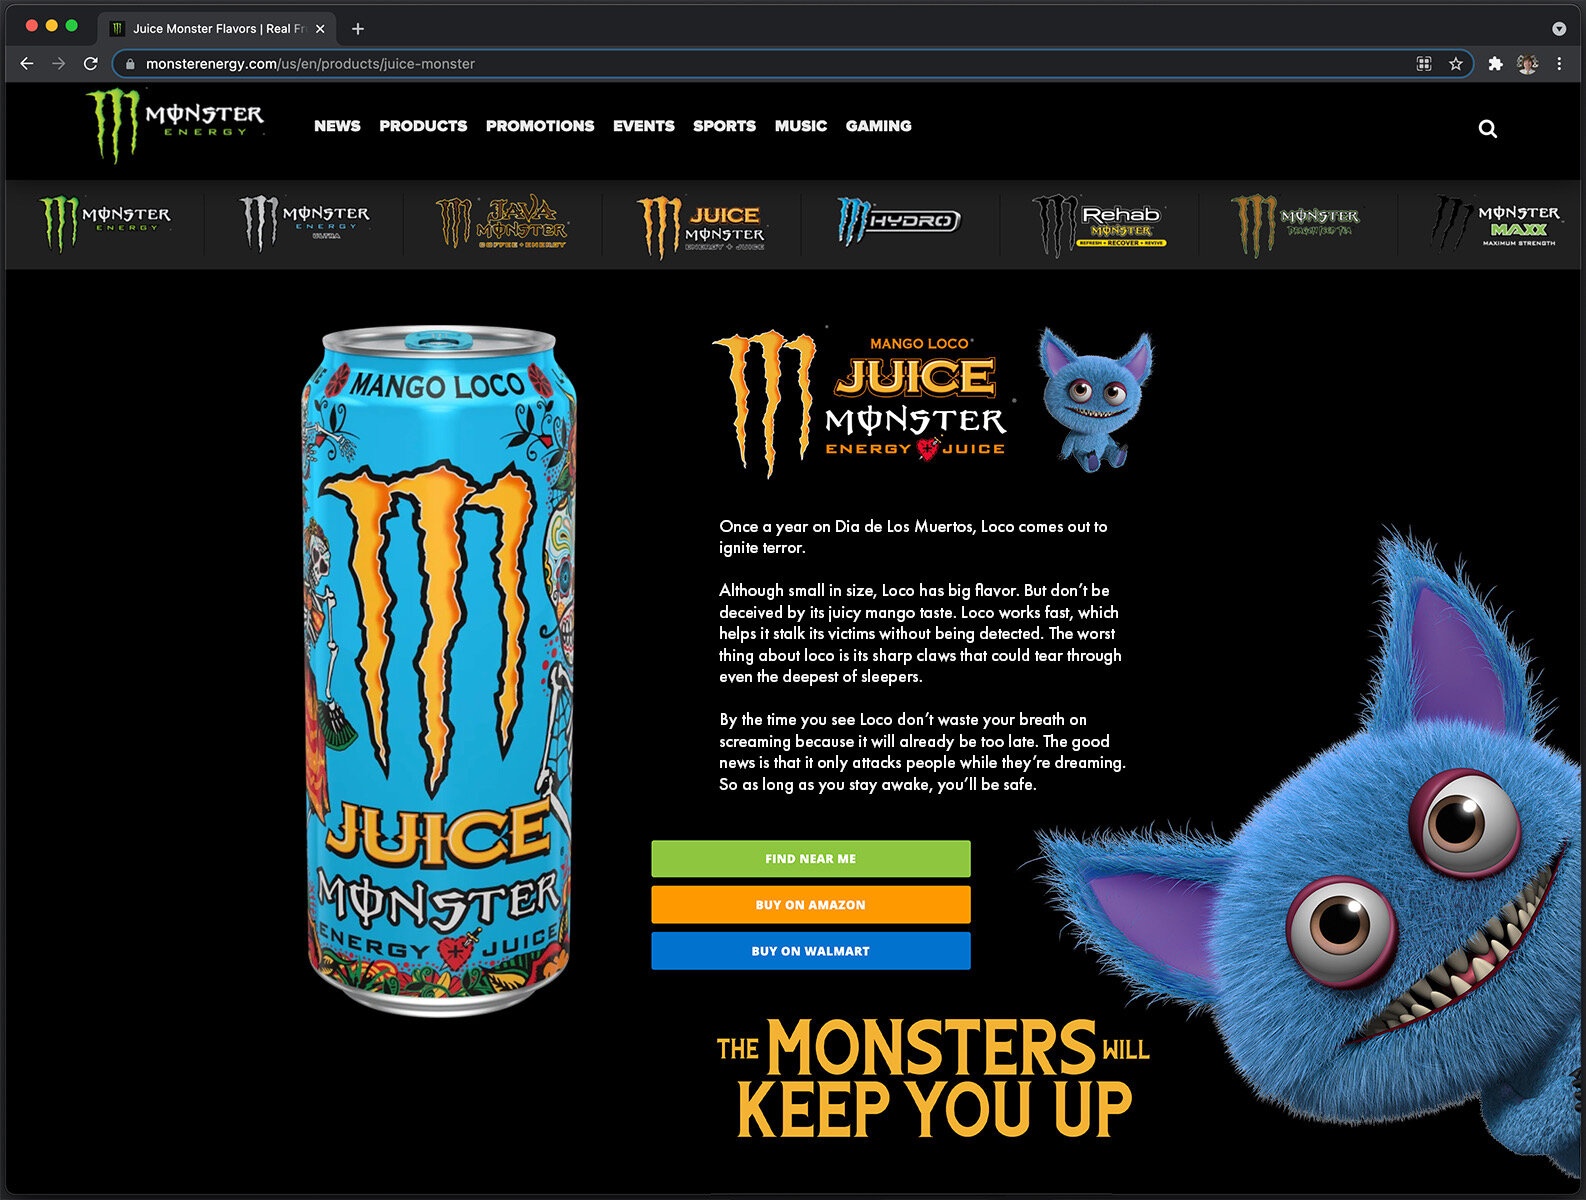Screen dimensions: 1586x1200
Task: Select the Monster Energy Ultra brand logo
Action: (x=305, y=223)
